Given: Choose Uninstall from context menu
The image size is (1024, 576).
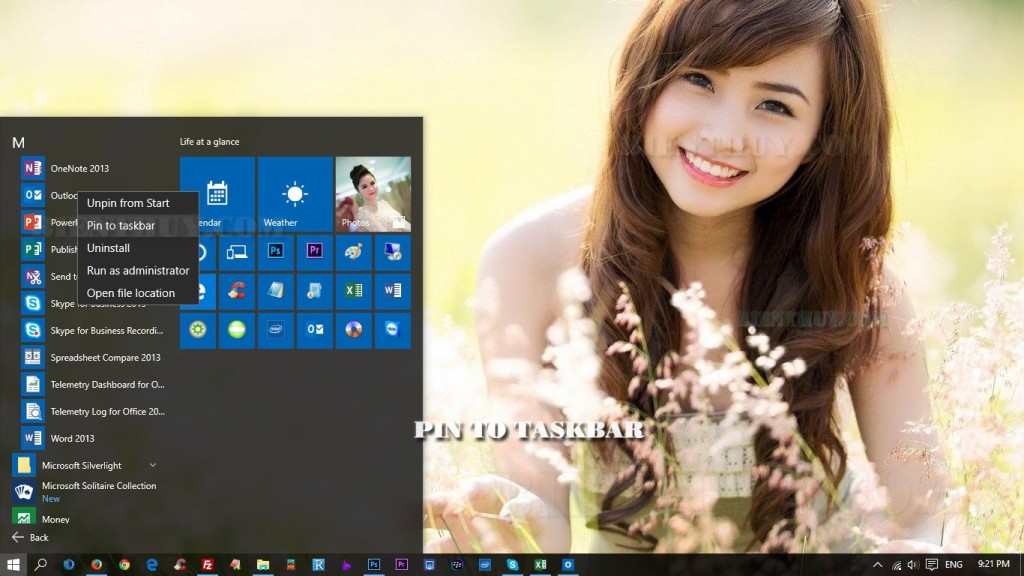Looking at the screenshot, I should (138, 248).
